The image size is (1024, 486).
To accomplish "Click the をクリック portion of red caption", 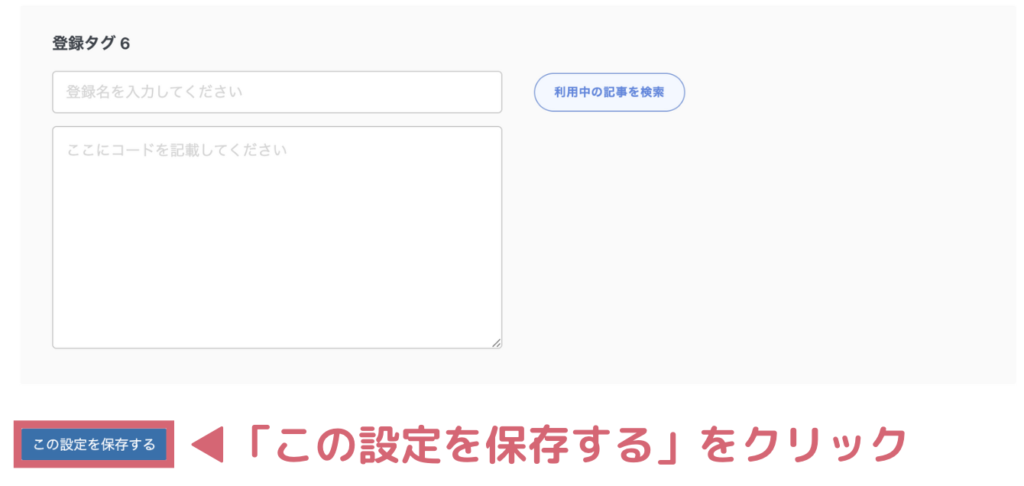I will tap(801, 446).
